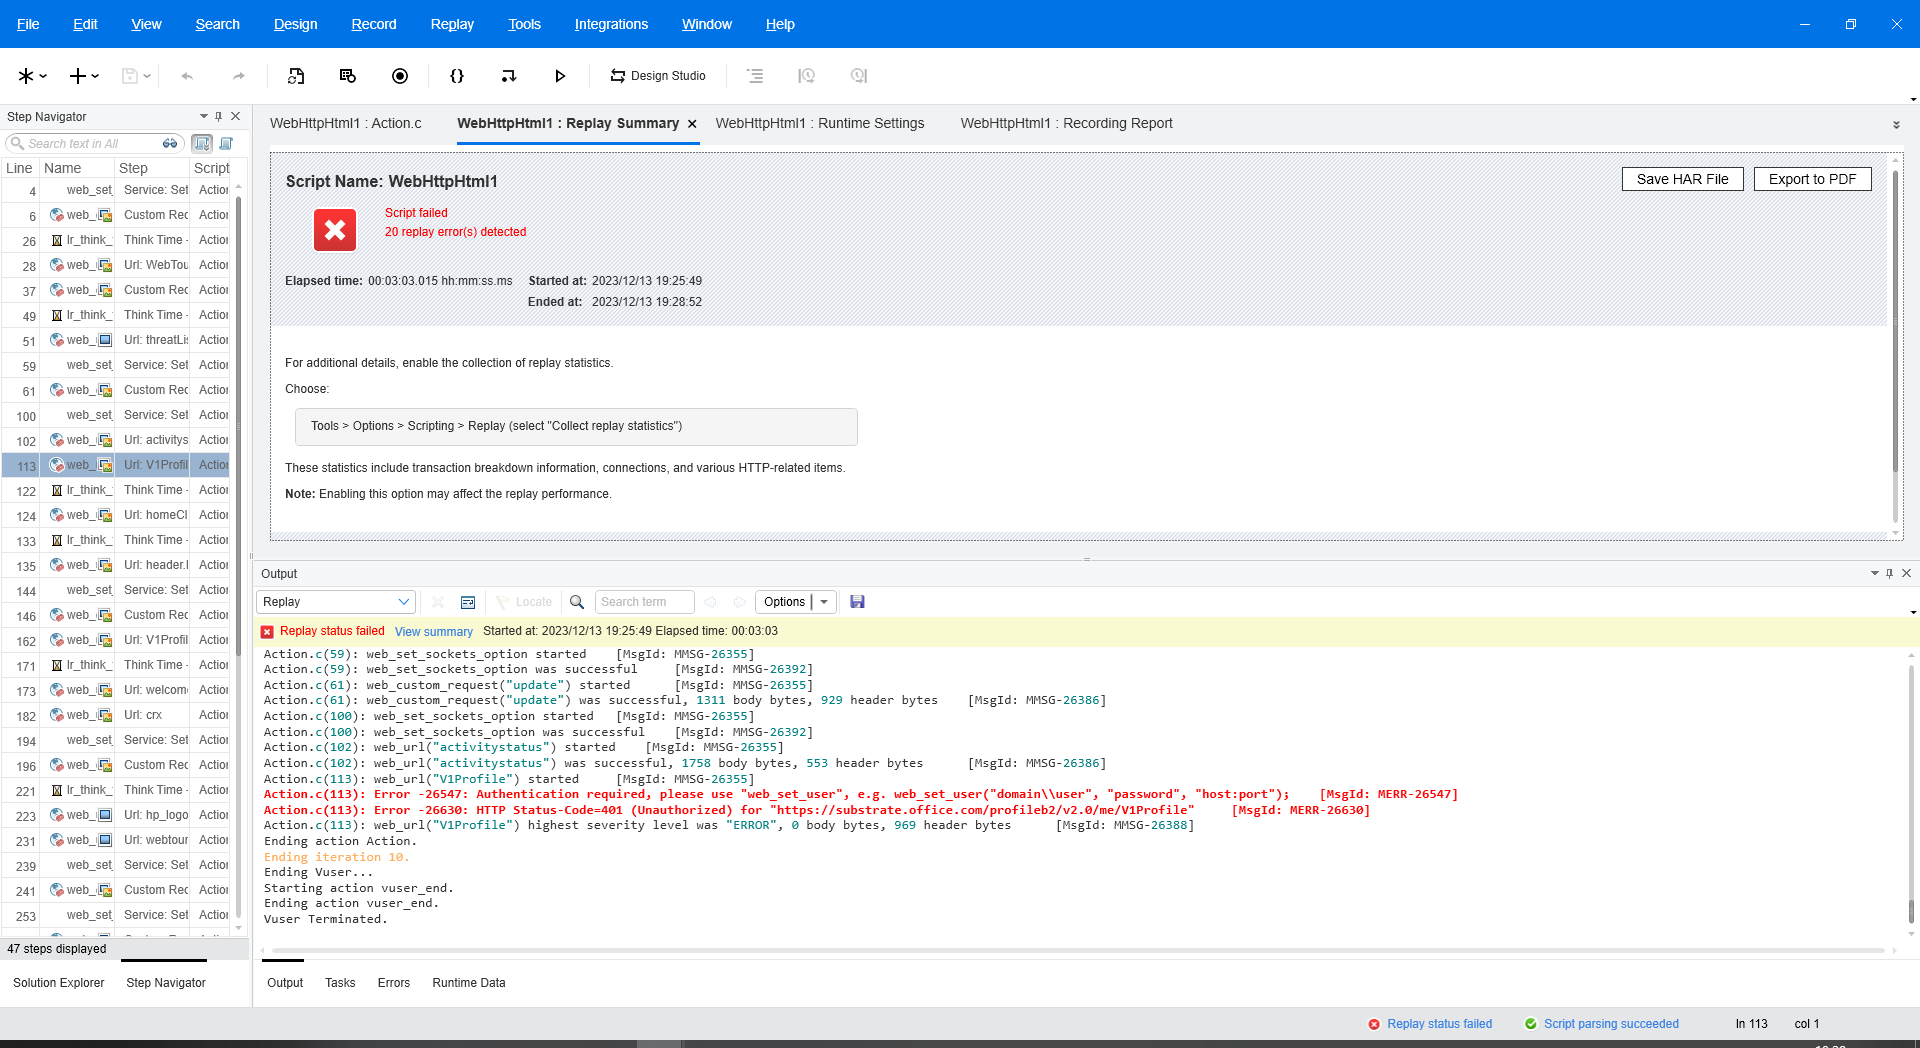The width and height of the screenshot is (1920, 1048).
Task: Open Step Navigator panel options dropdown arrow
Action: (x=203, y=117)
